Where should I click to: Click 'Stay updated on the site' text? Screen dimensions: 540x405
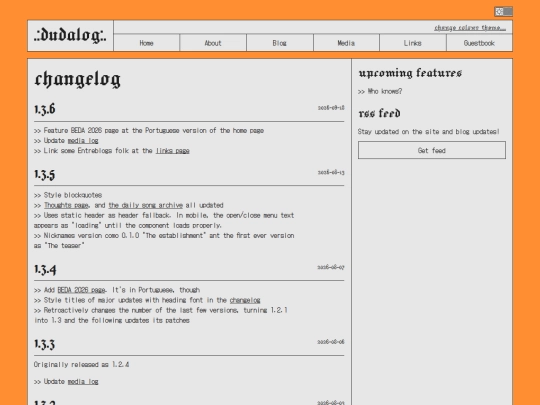point(428,132)
